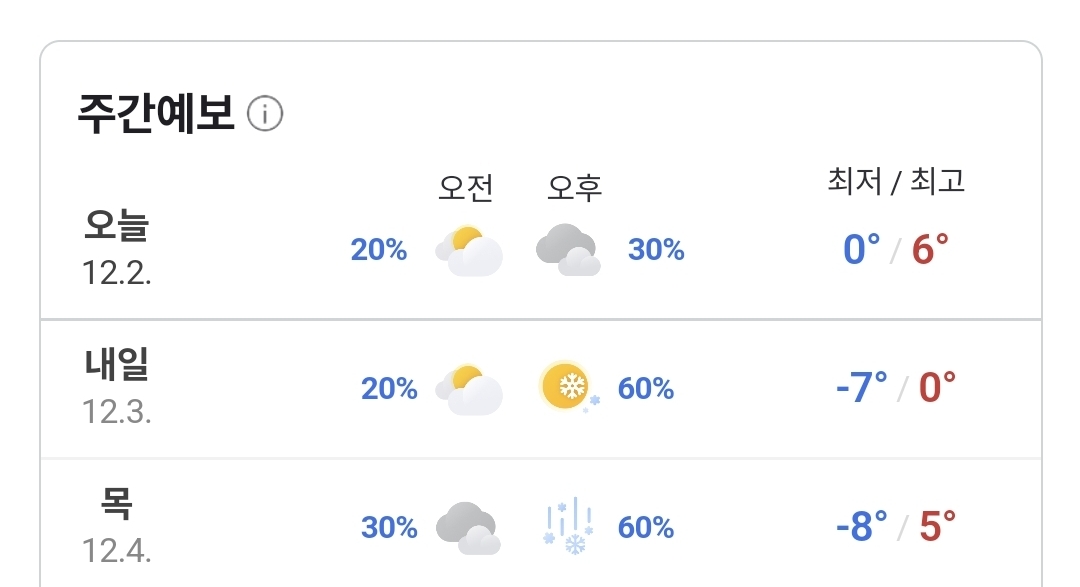Screen dimensions: 1080x587
Task: Click the 오후 column header
Action: pyautogui.click(x=575, y=187)
